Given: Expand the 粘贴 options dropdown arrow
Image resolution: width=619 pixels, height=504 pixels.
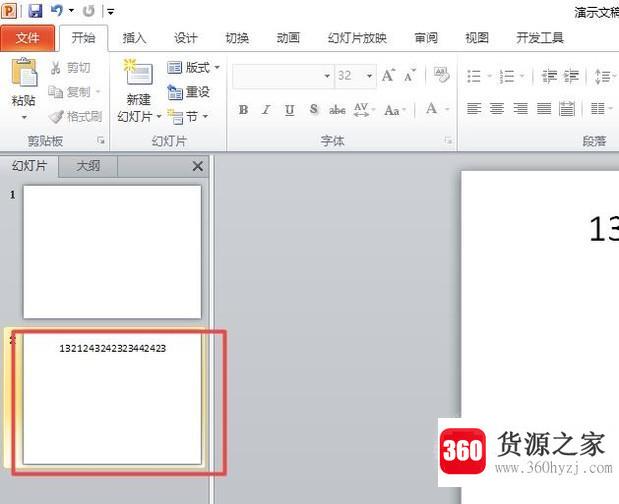Looking at the screenshot, I should pos(24,118).
